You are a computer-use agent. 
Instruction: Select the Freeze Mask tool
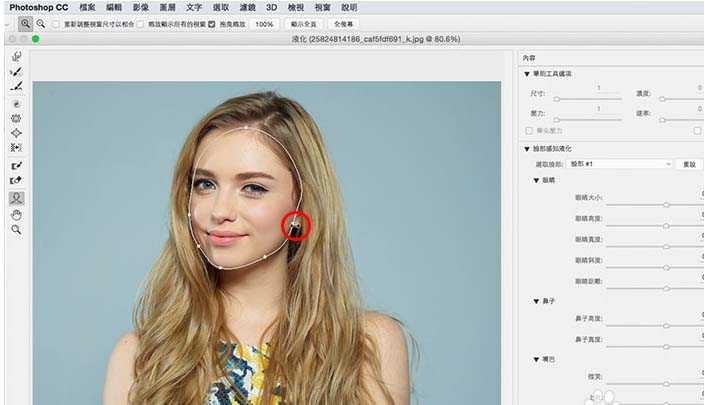point(17,165)
